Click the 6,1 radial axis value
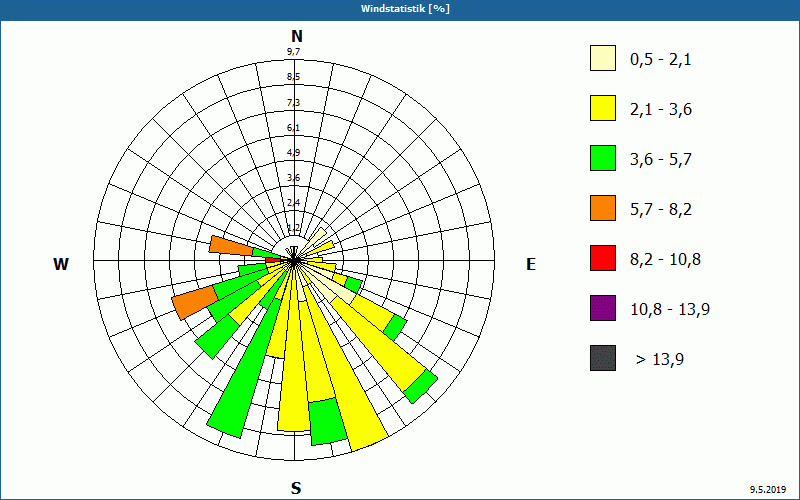Viewport: 800px width, 500px height. [x=293, y=128]
